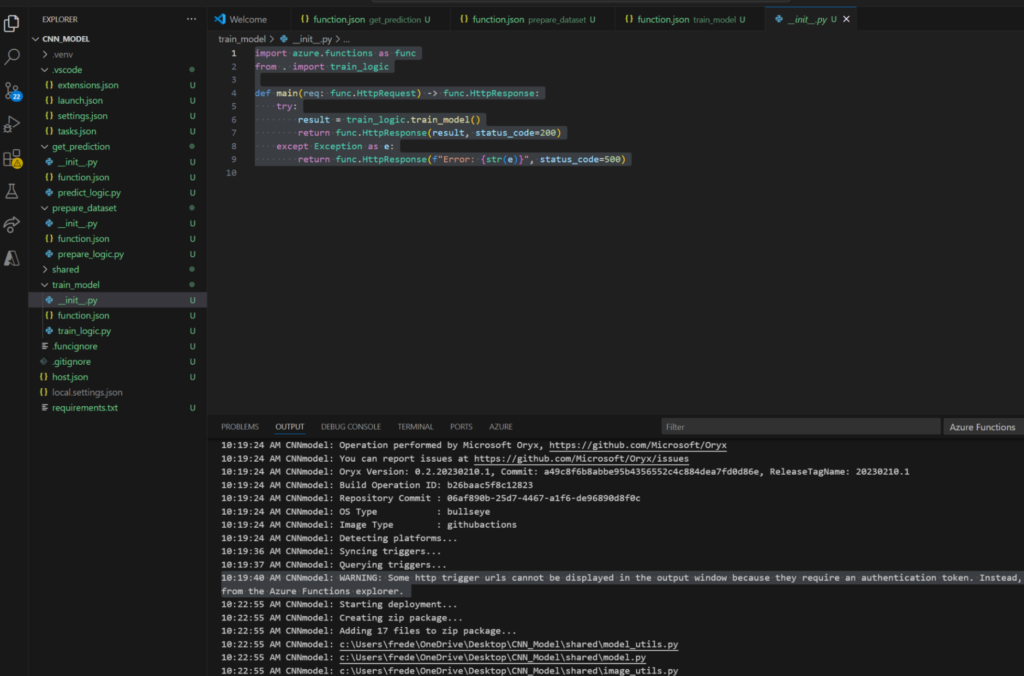This screenshot has height=676, width=1024.
Task: Open the Extensions view icon
Action: 12,158
